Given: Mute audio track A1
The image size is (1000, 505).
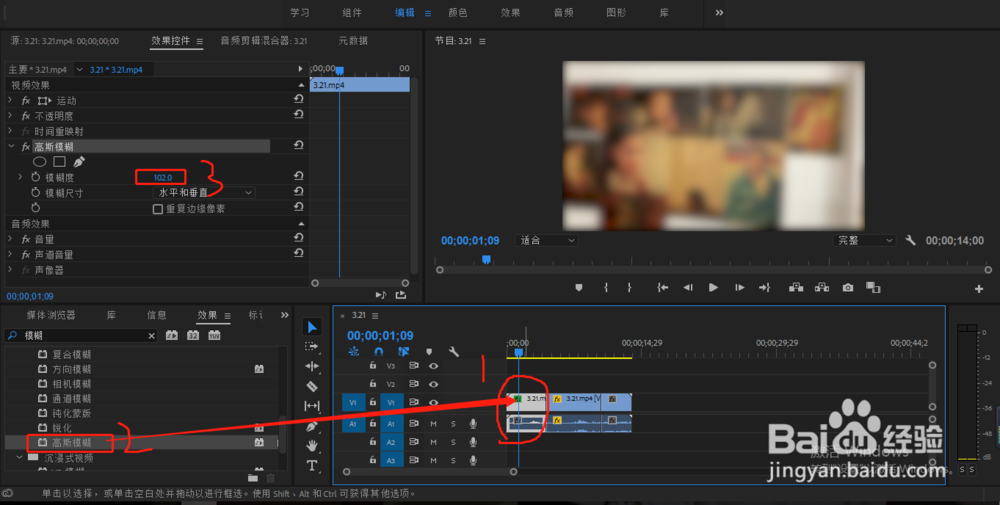Looking at the screenshot, I should [x=434, y=423].
